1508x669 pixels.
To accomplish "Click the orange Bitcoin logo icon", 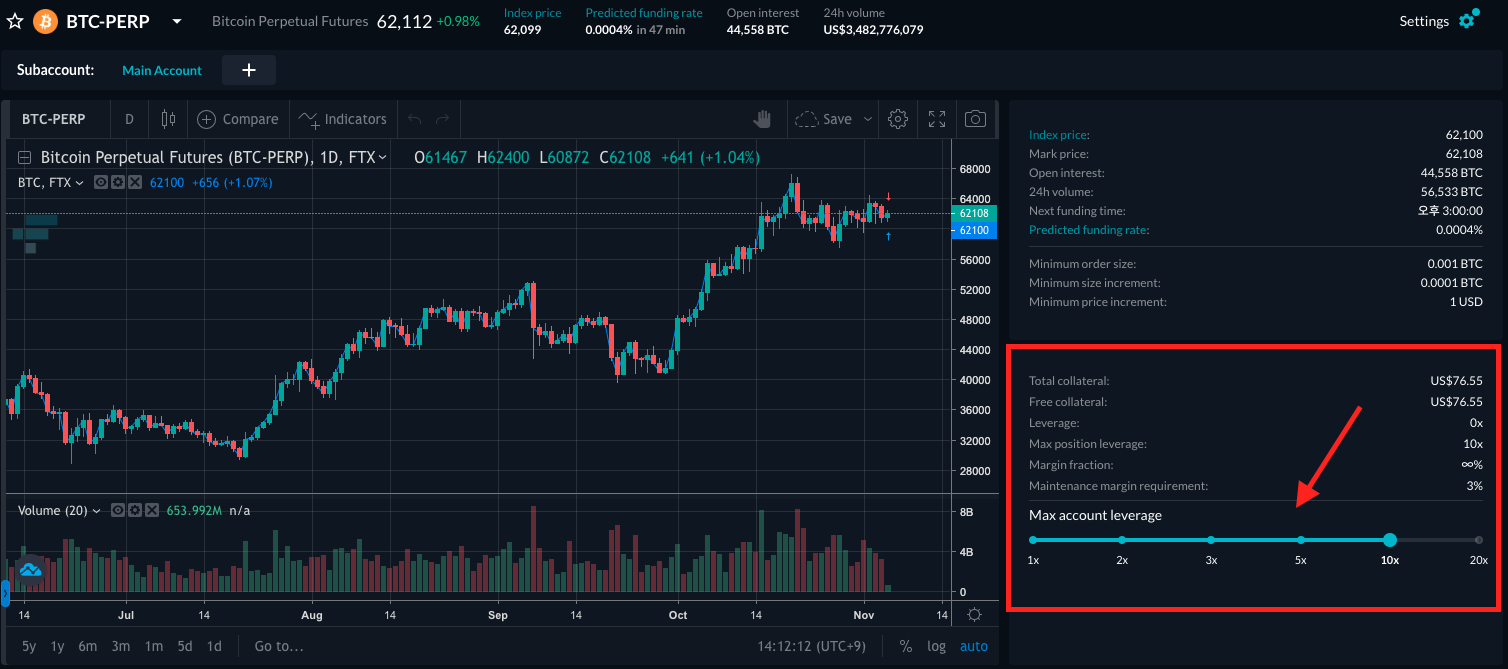I will pyautogui.click(x=45, y=21).
